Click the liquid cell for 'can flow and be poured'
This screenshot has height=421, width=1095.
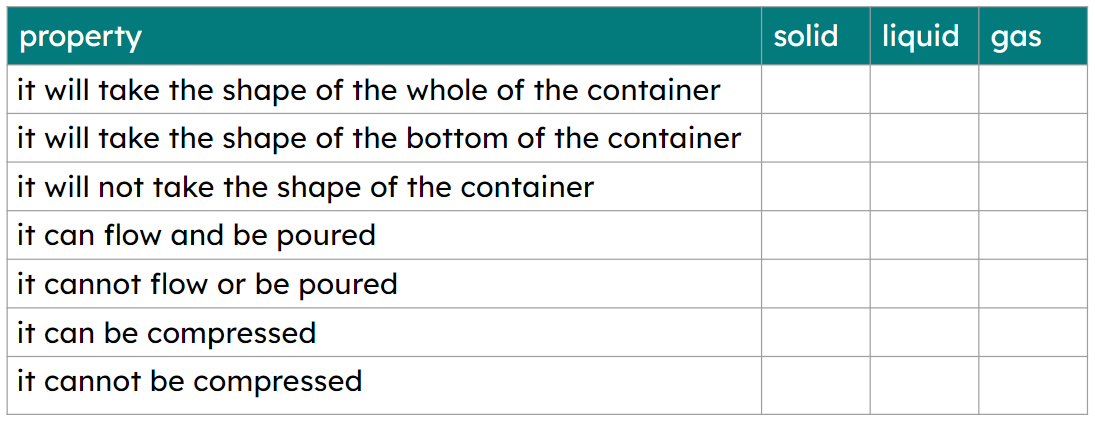click(924, 235)
